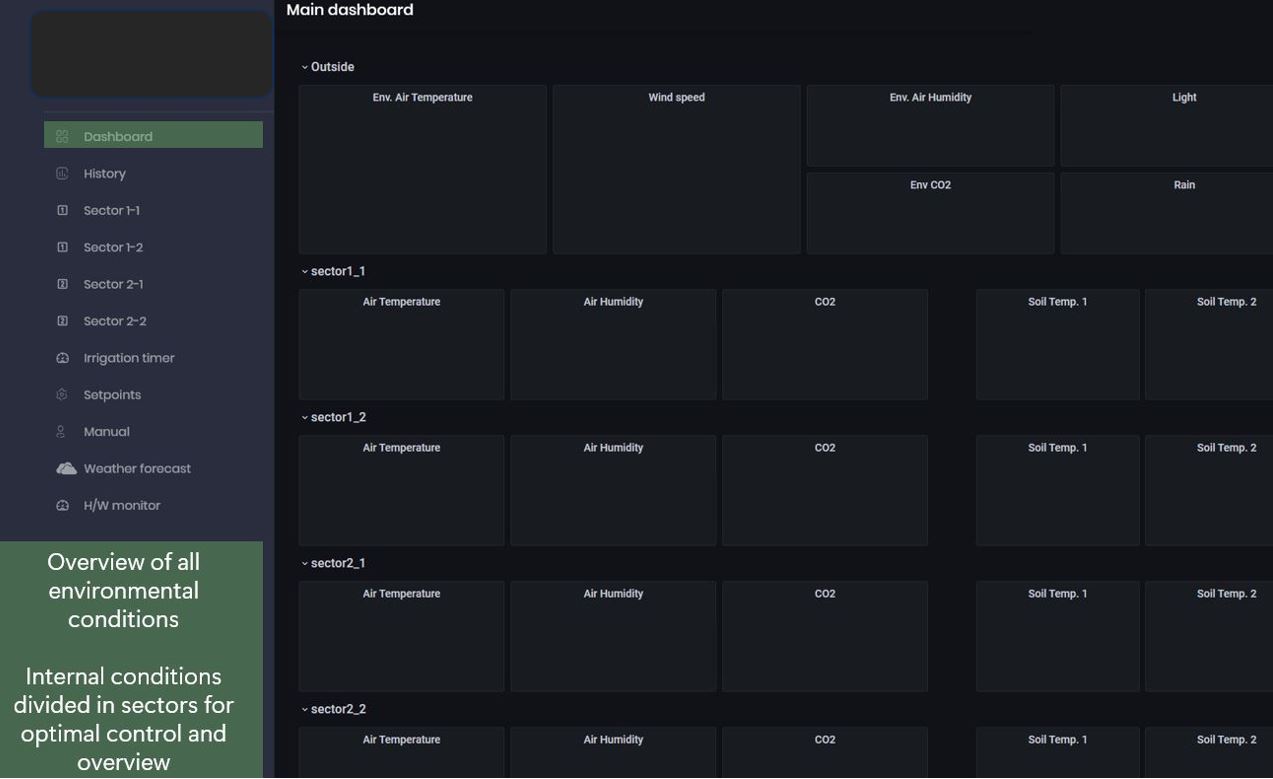Collapse the sector2_2 row chevron
1273x779 pixels.
(305, 709)
